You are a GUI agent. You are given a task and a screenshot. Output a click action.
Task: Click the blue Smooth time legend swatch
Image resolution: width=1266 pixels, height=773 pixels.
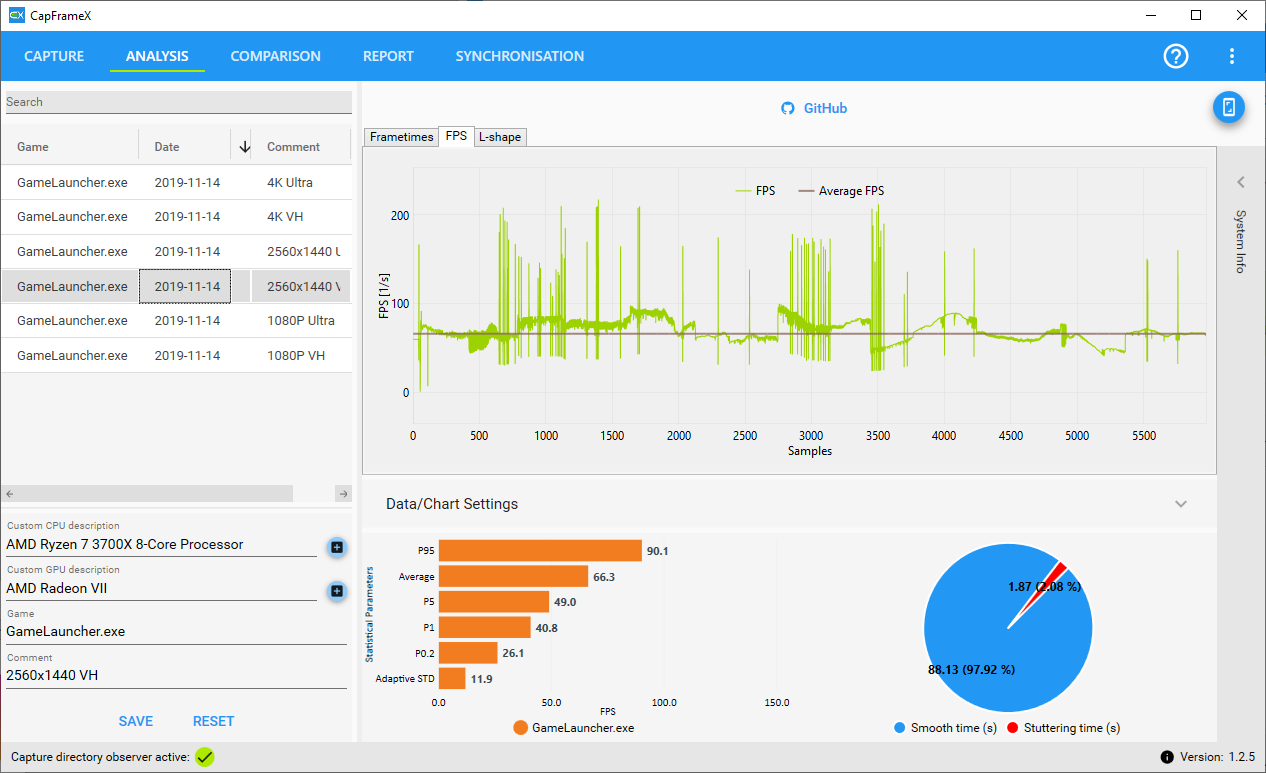[899, 728]
